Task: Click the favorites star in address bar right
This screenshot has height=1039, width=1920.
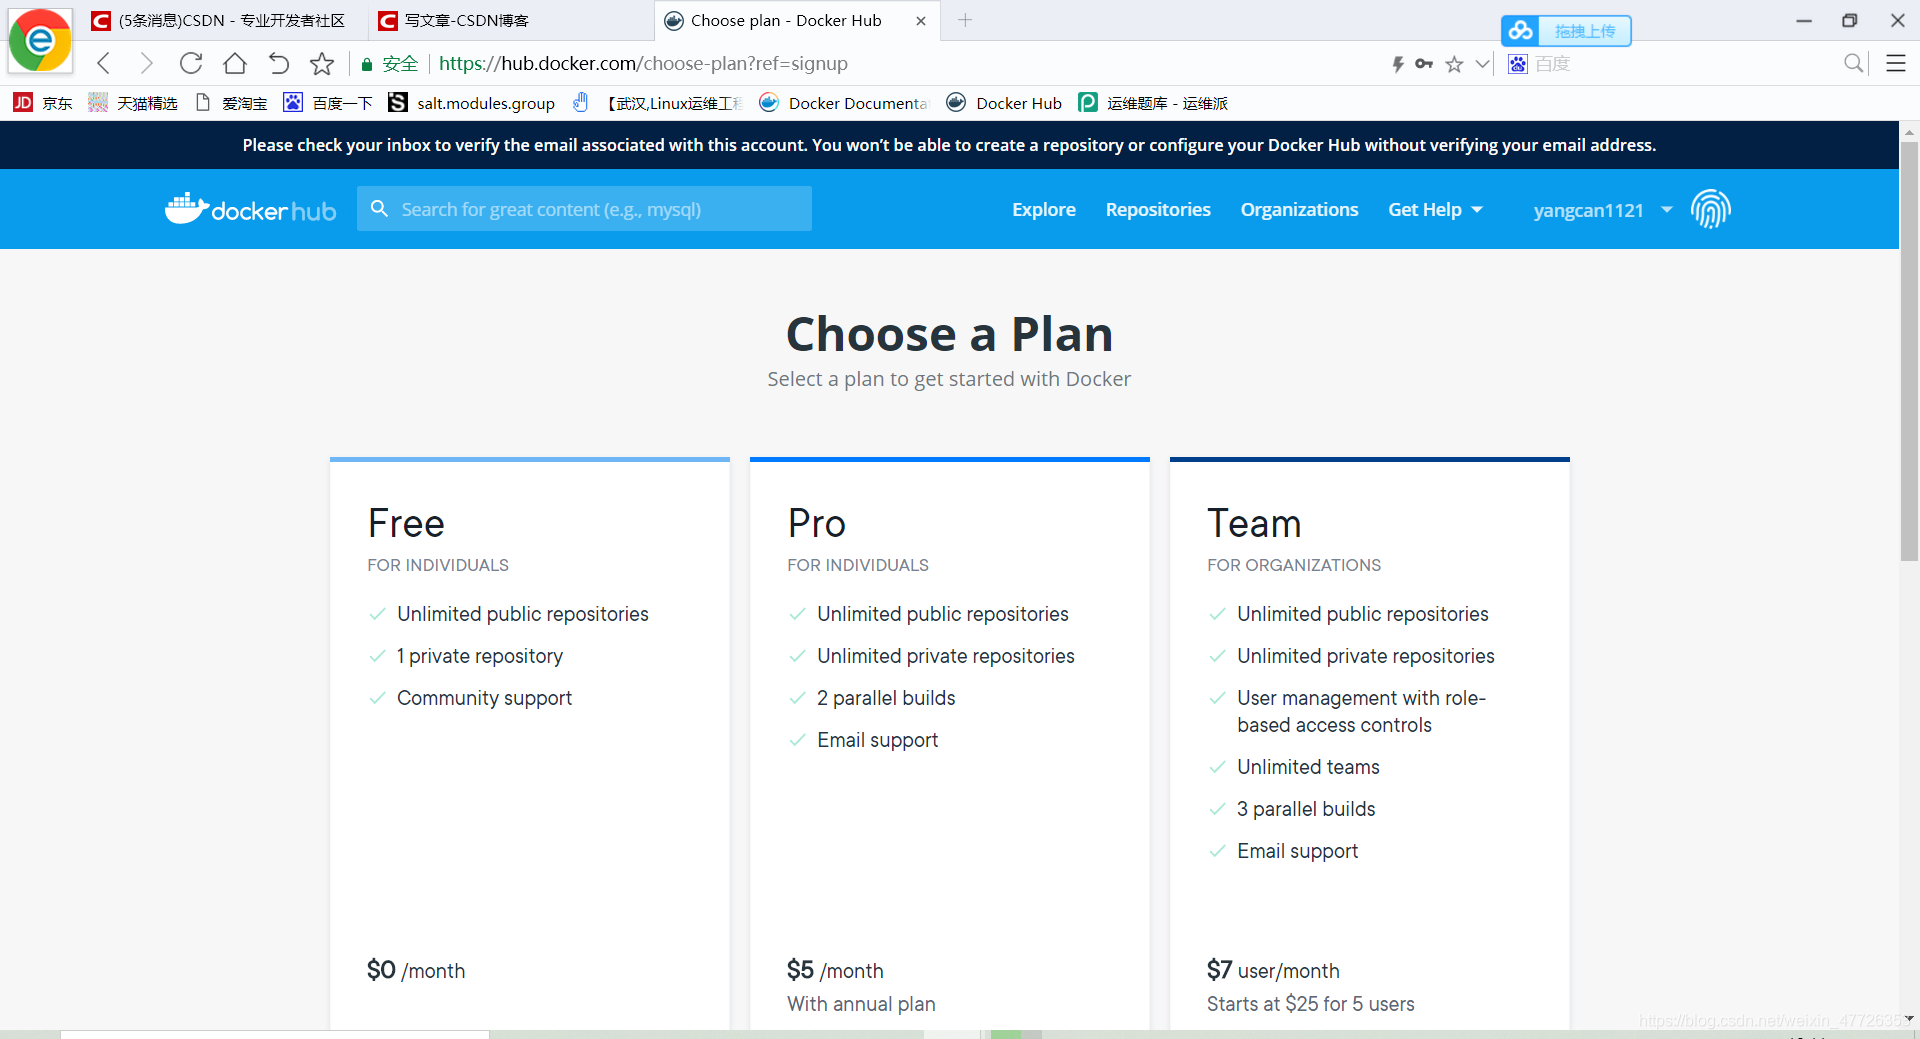Action: point(1454,64)
